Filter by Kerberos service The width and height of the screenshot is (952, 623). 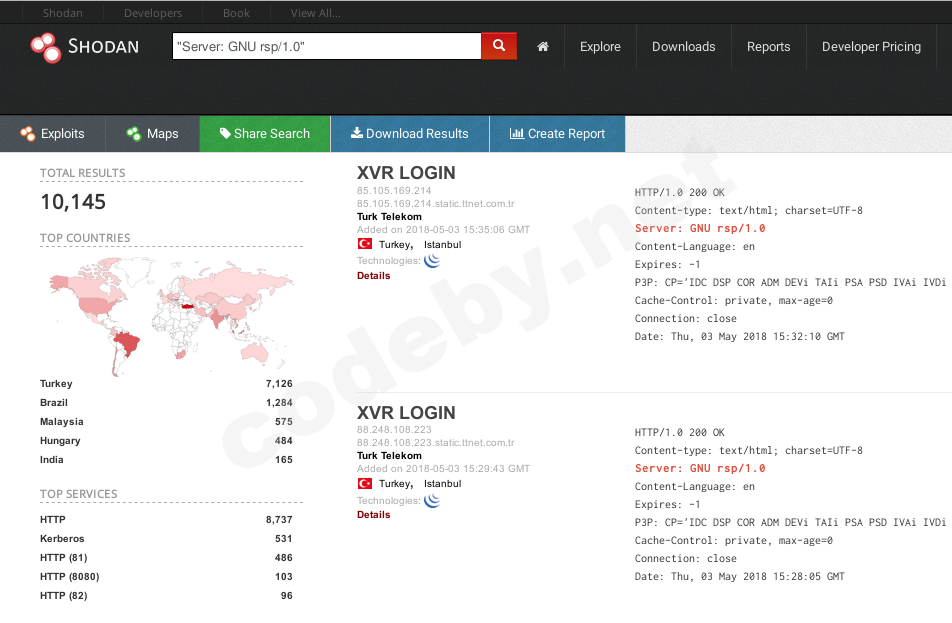[62, 539]
